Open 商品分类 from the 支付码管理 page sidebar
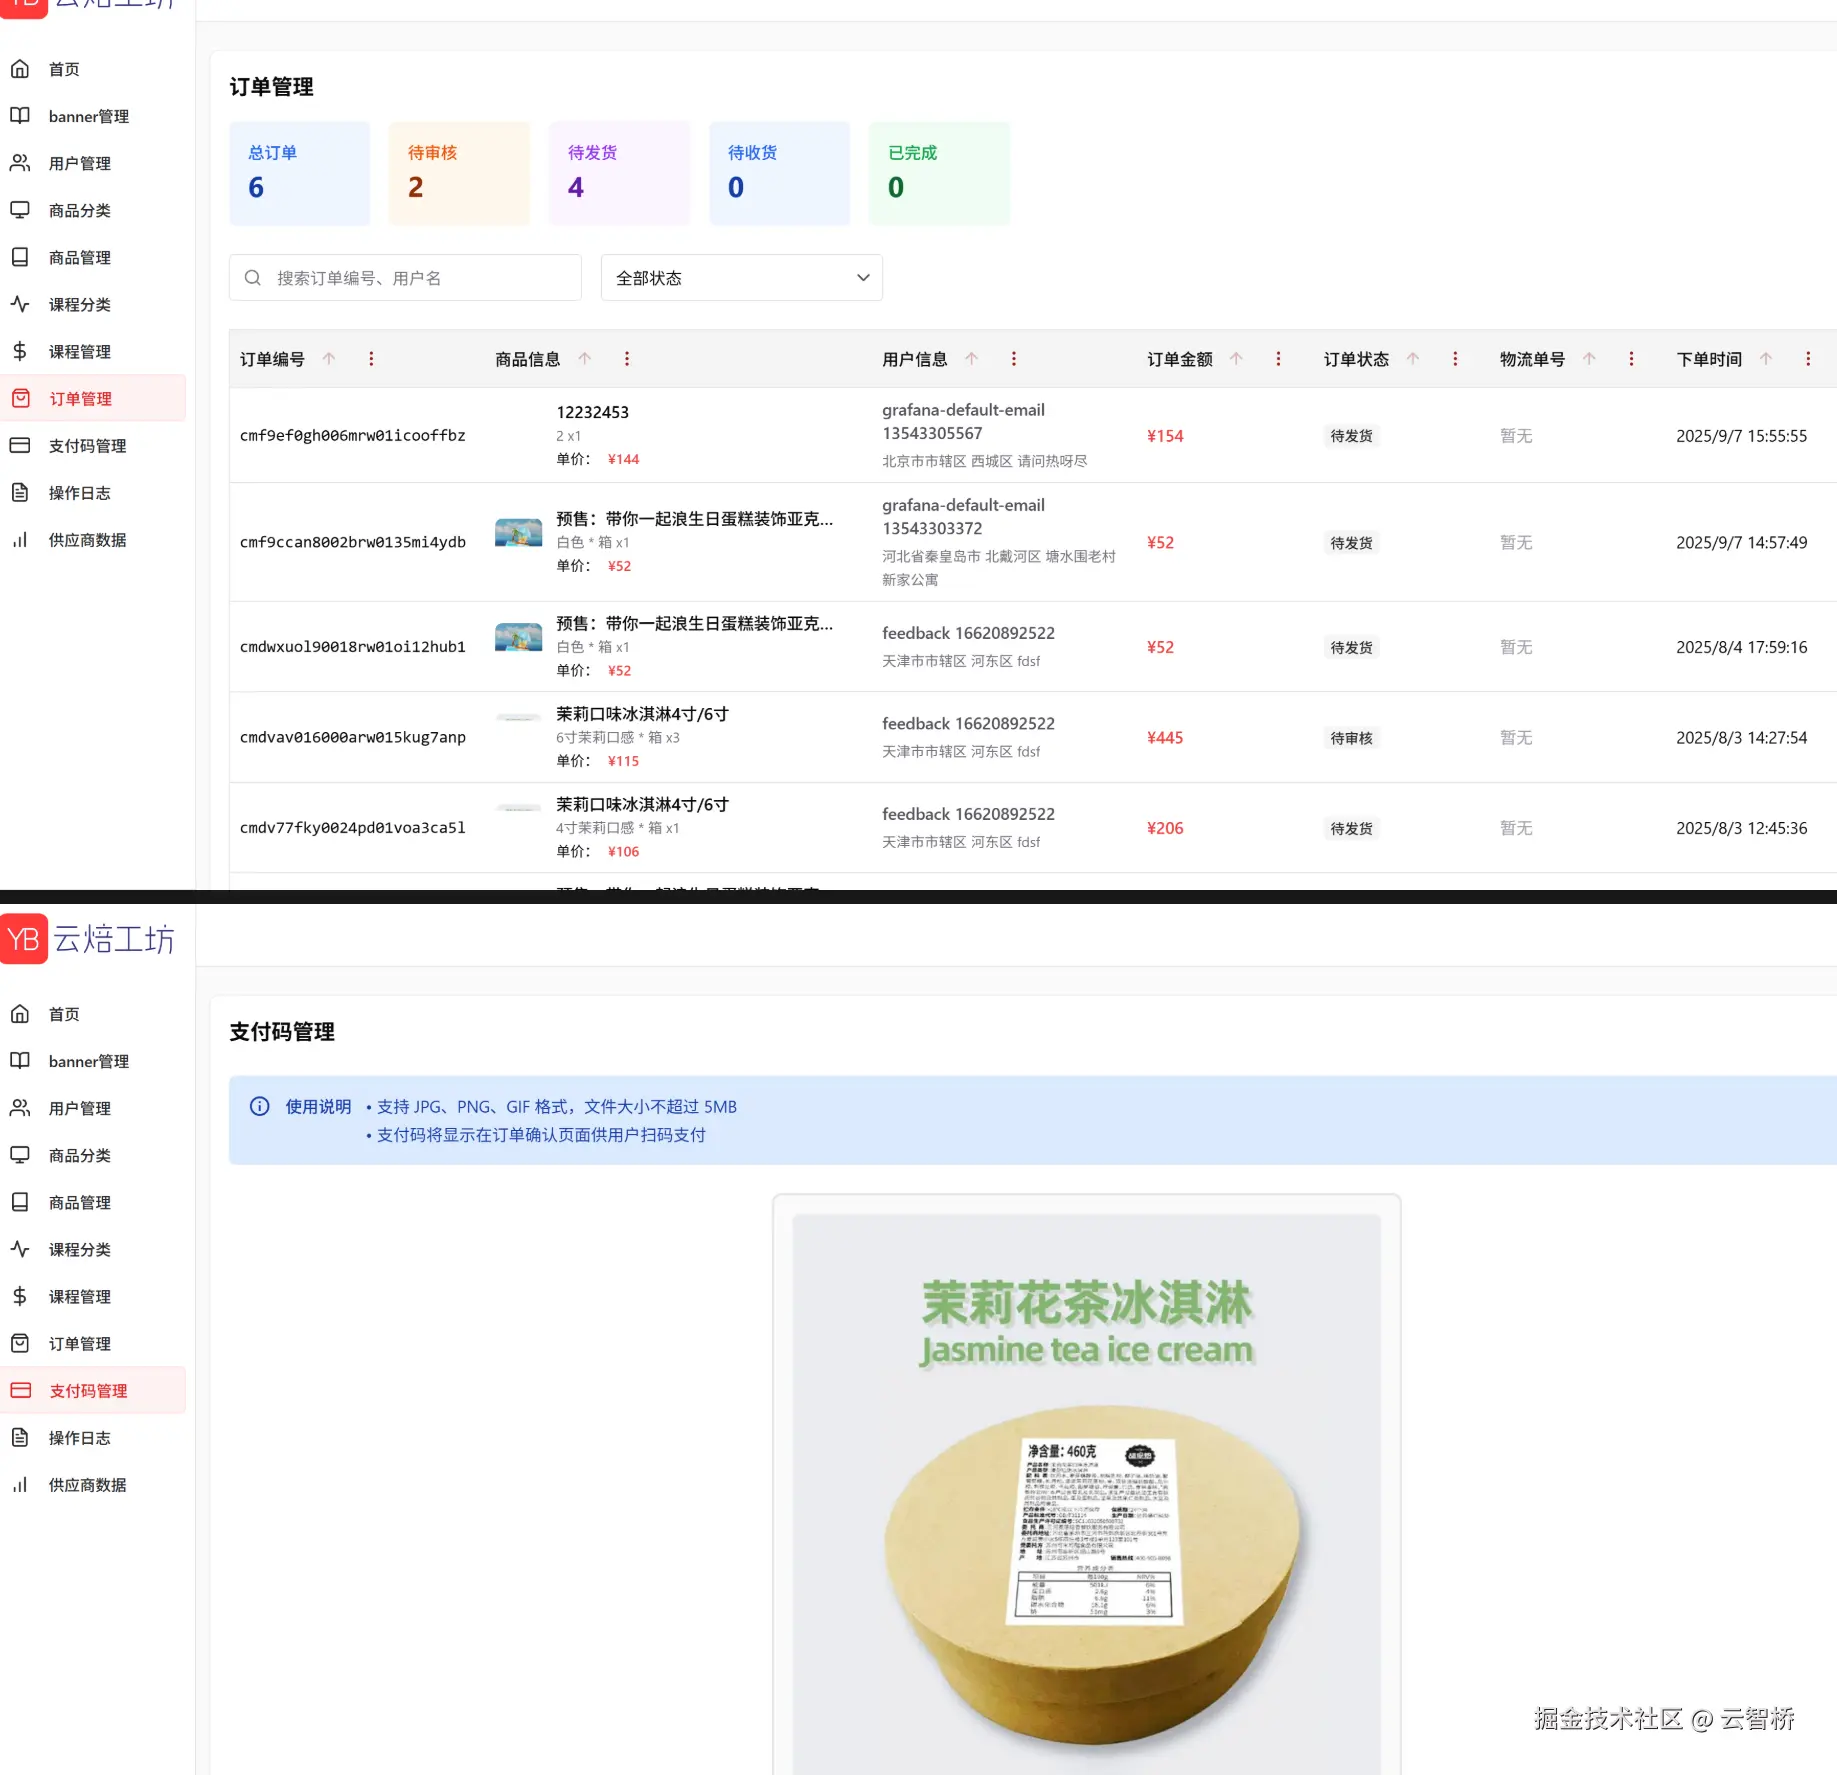 tap(93, 1155)
